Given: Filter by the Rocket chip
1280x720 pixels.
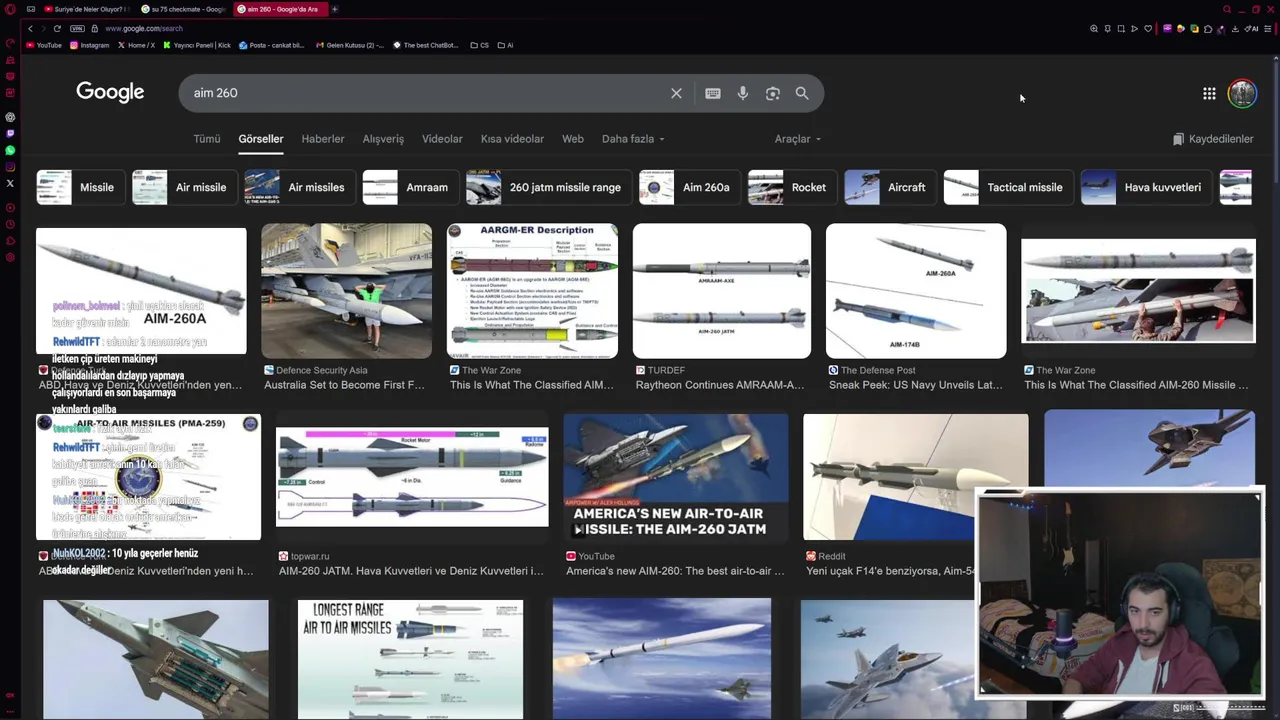Looking at the screenshot, I should pyautogui.click(x=791, y=187).
